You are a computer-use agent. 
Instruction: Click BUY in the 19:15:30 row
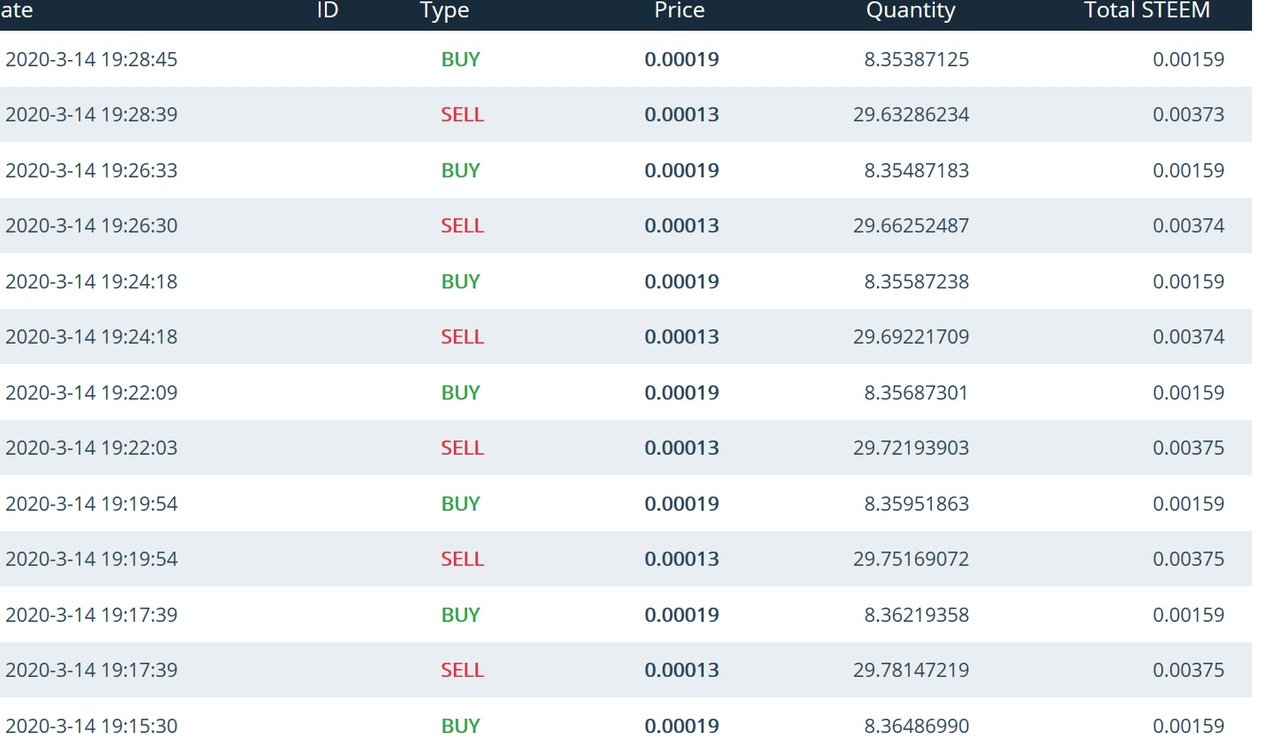pyautogui.click(x=460, y=725)
